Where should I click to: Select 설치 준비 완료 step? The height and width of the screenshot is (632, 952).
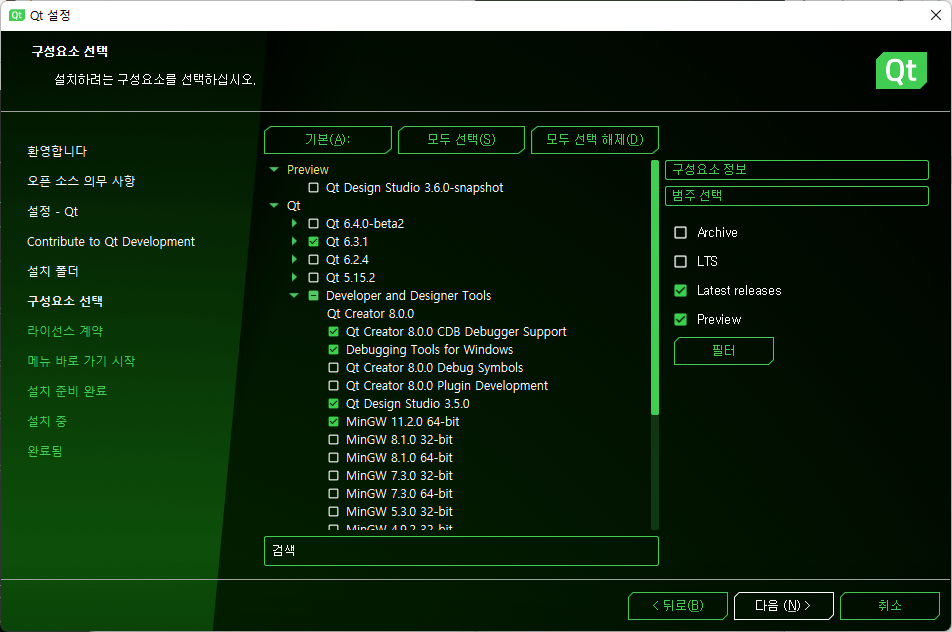(67, 391)
